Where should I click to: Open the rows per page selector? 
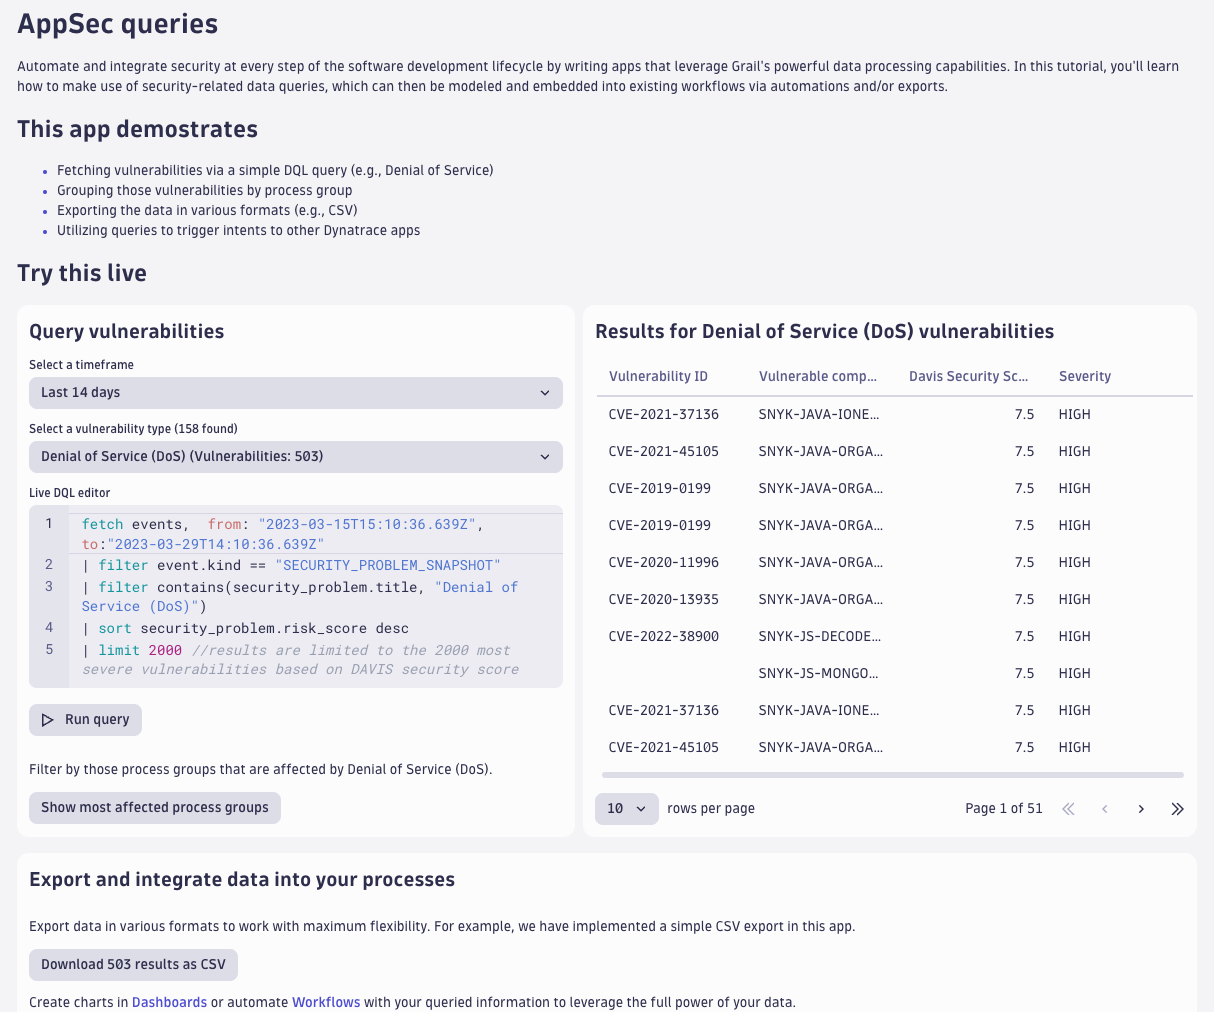[627, 809]
